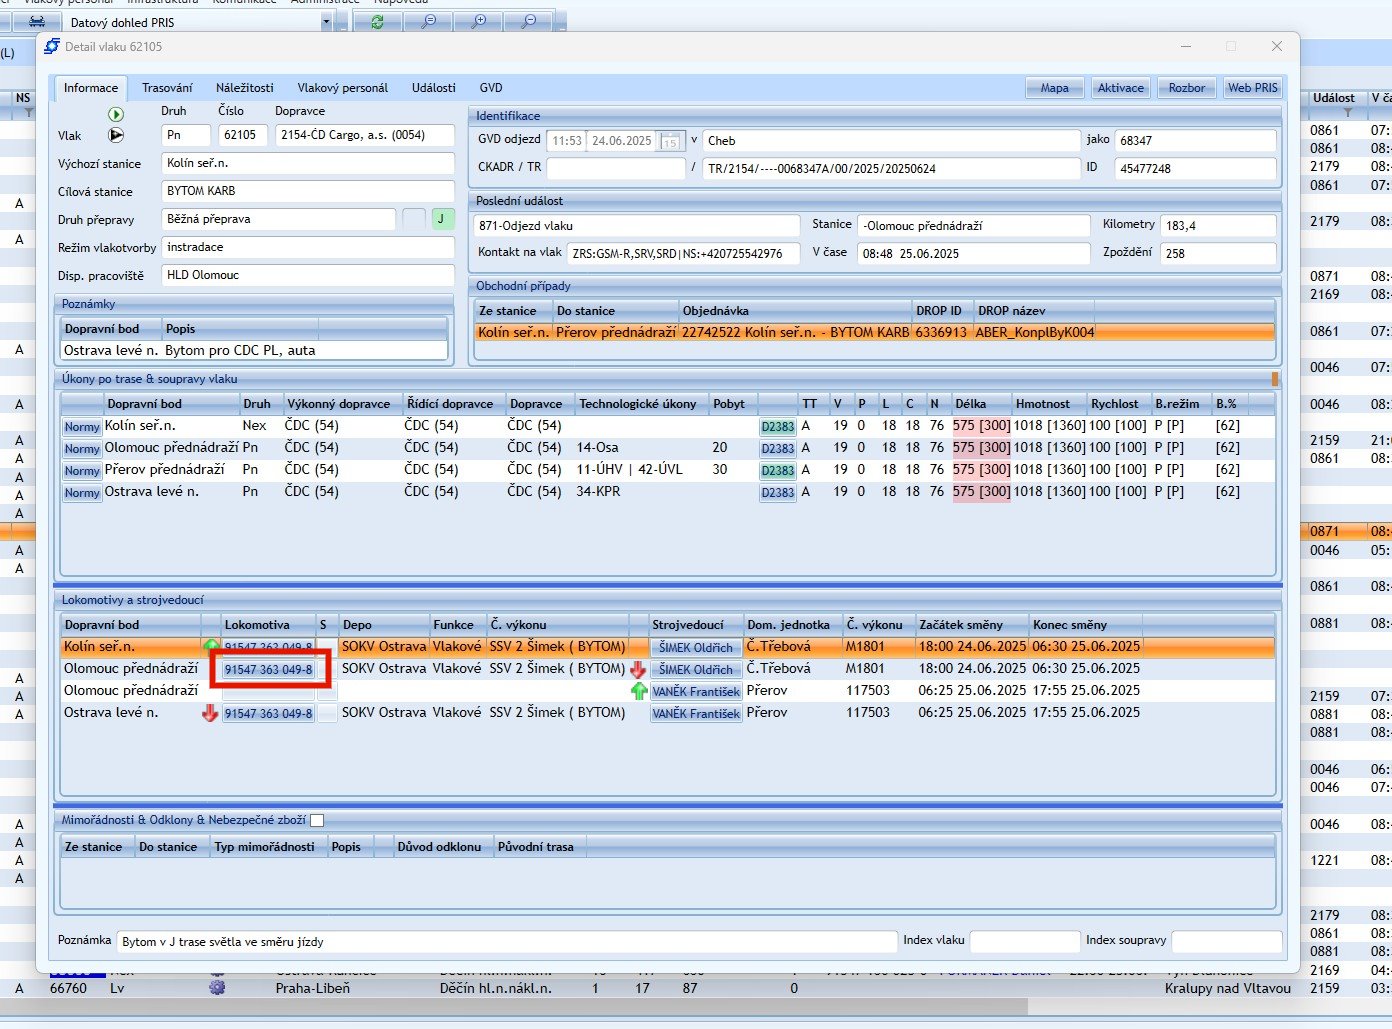Click the Poznámka text field
Viewport: 1392px width, 1029px height.
506,942
